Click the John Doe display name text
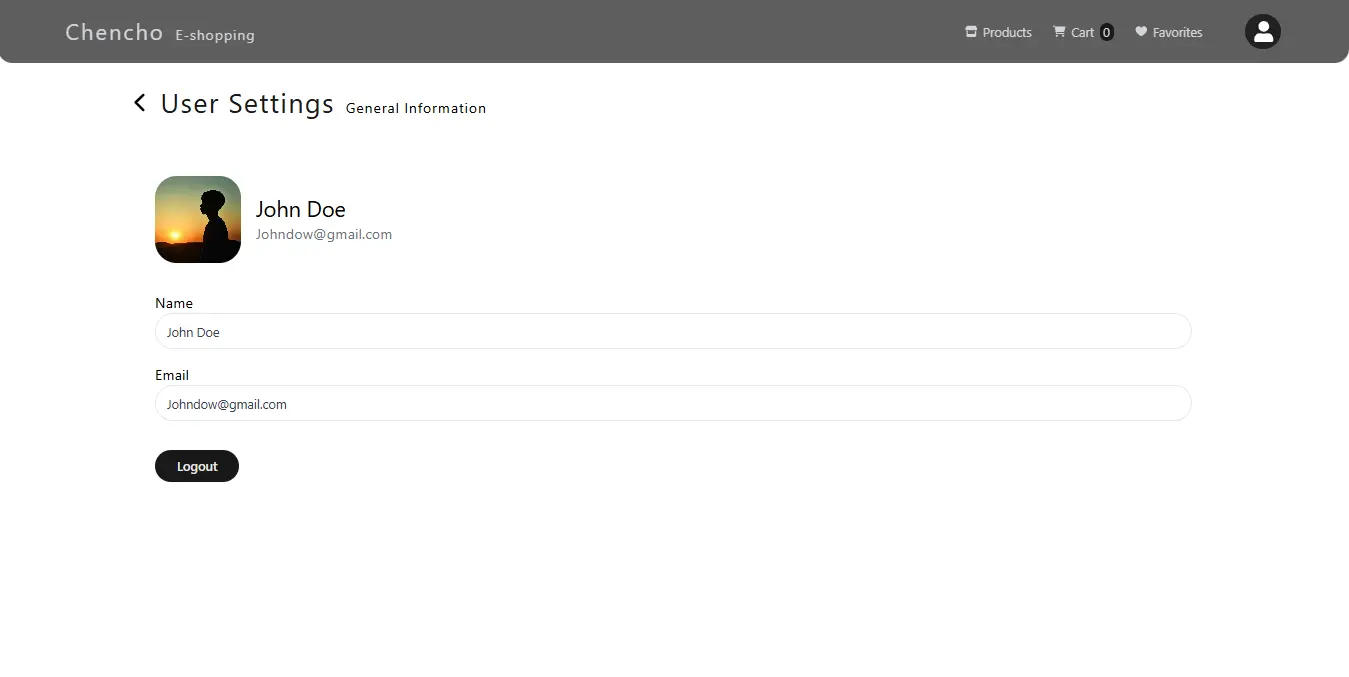 coord(300,209)
